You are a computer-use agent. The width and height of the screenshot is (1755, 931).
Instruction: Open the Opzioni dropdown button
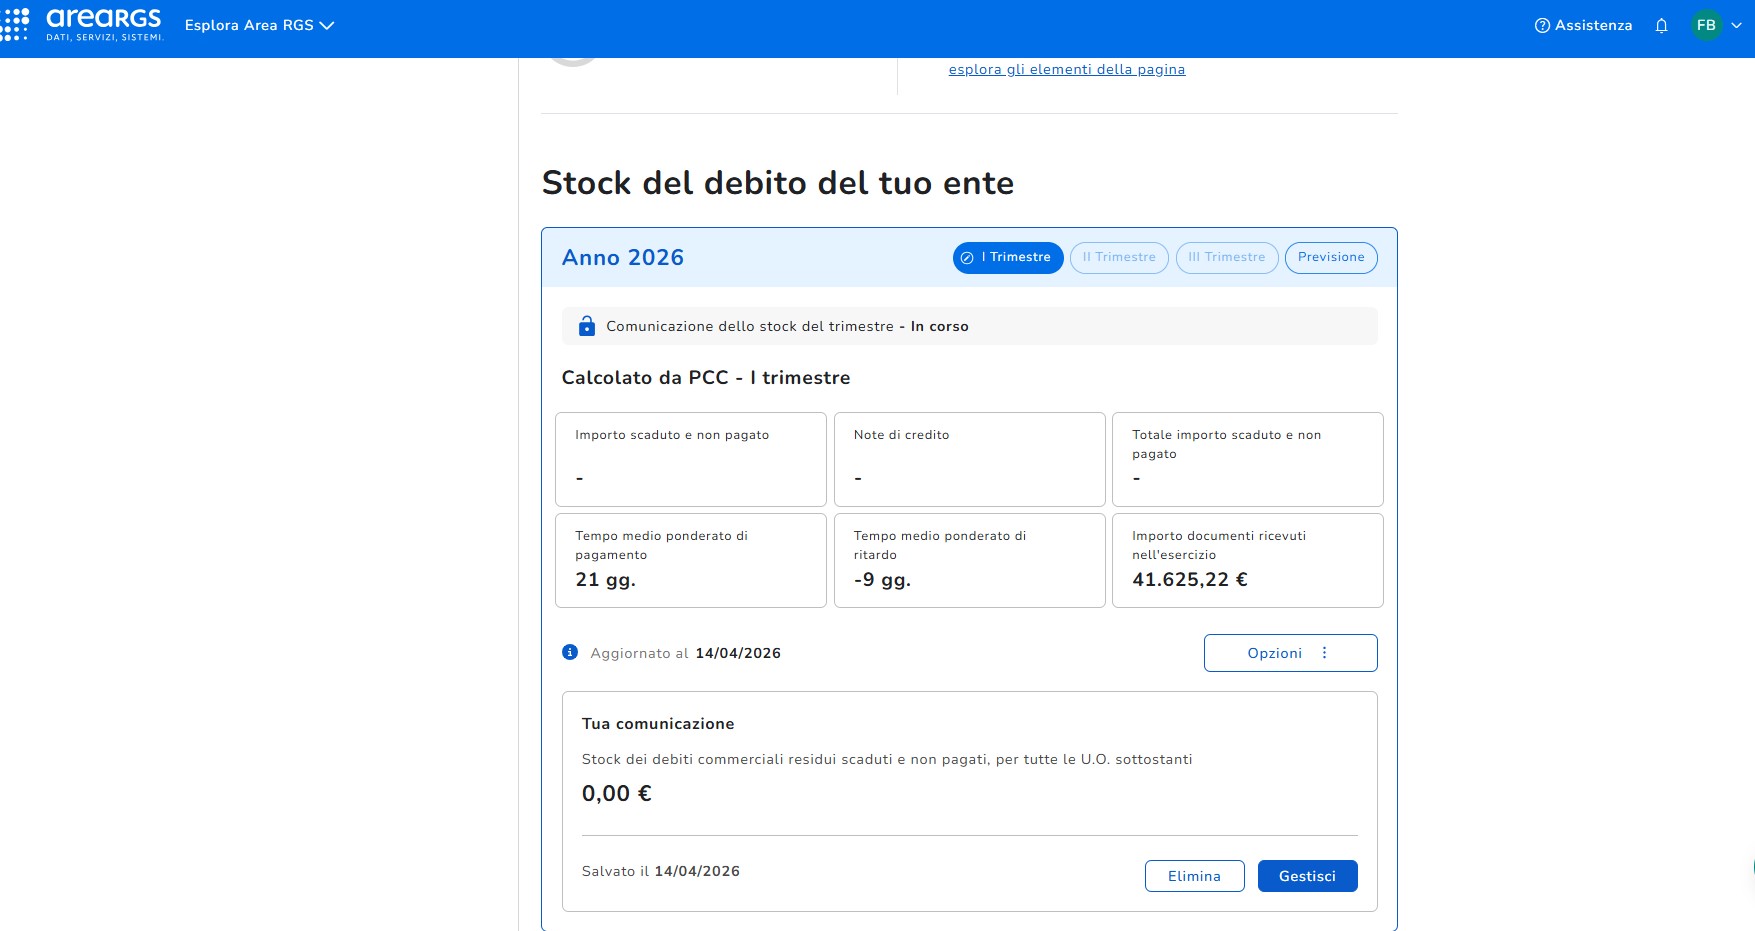coord(1289,653)
